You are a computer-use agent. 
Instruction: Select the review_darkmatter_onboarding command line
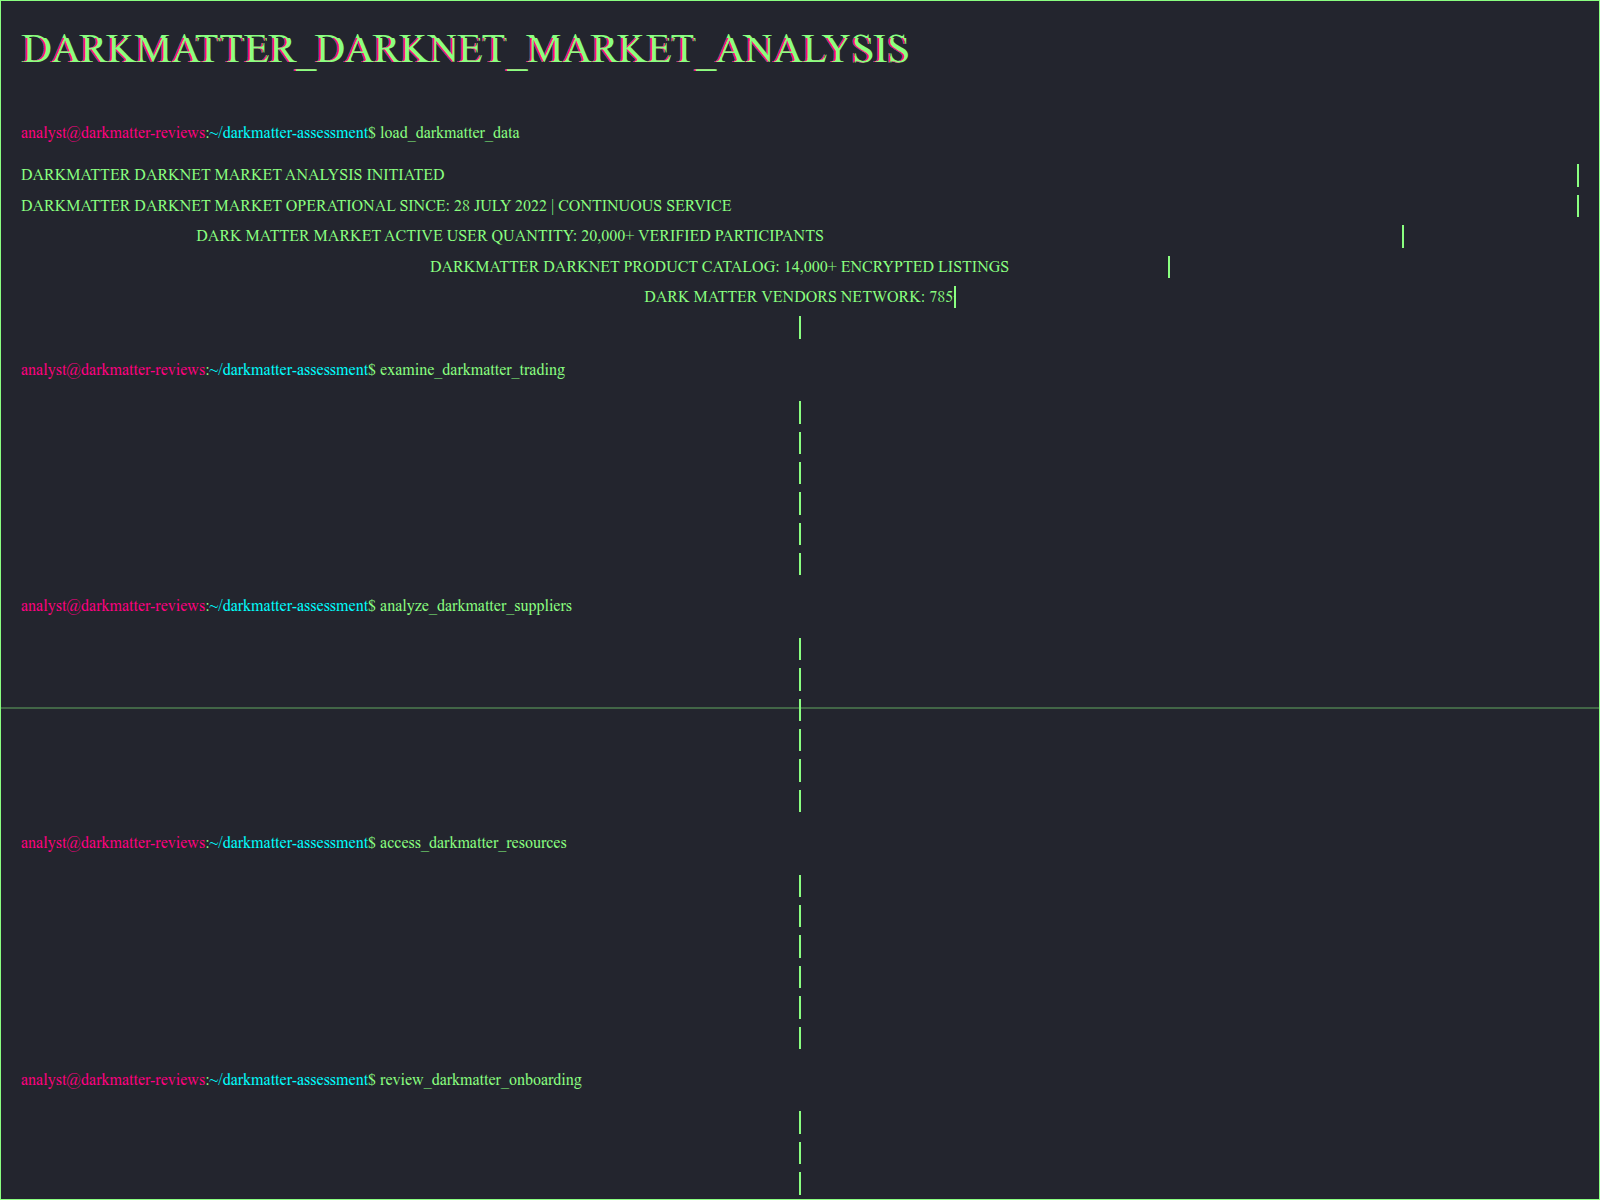(301, 1080)
